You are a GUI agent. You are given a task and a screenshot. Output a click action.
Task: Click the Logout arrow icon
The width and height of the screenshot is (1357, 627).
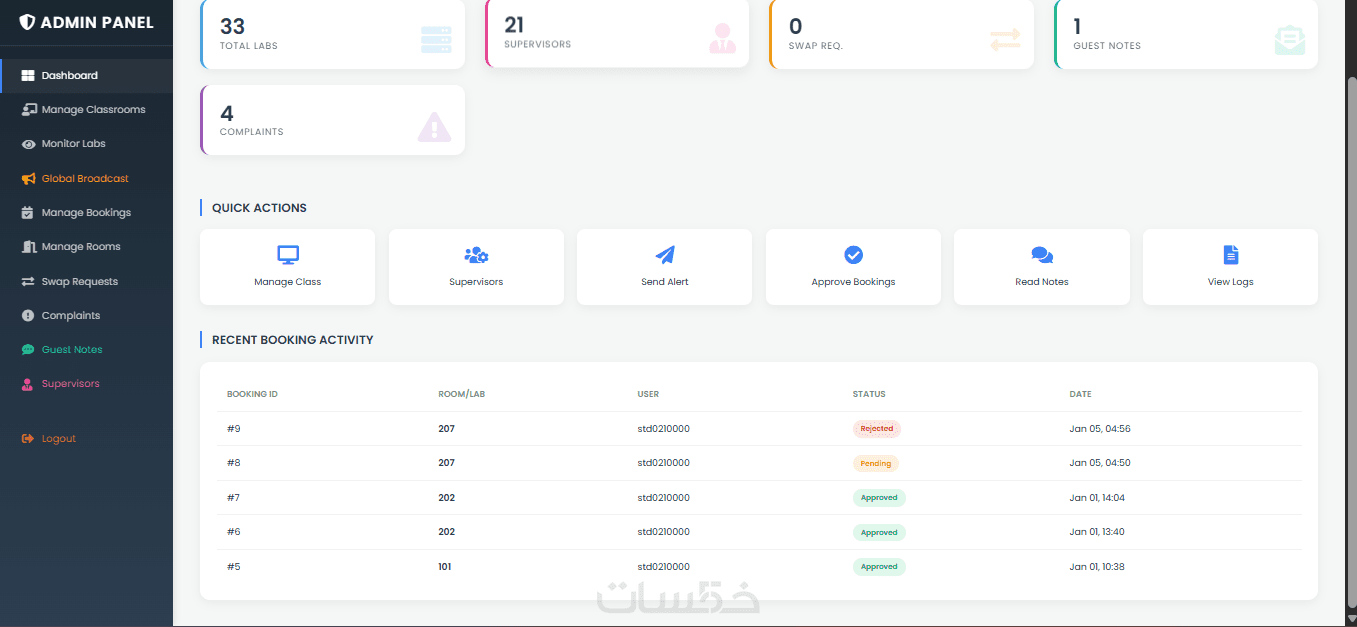tap(28, 439)
